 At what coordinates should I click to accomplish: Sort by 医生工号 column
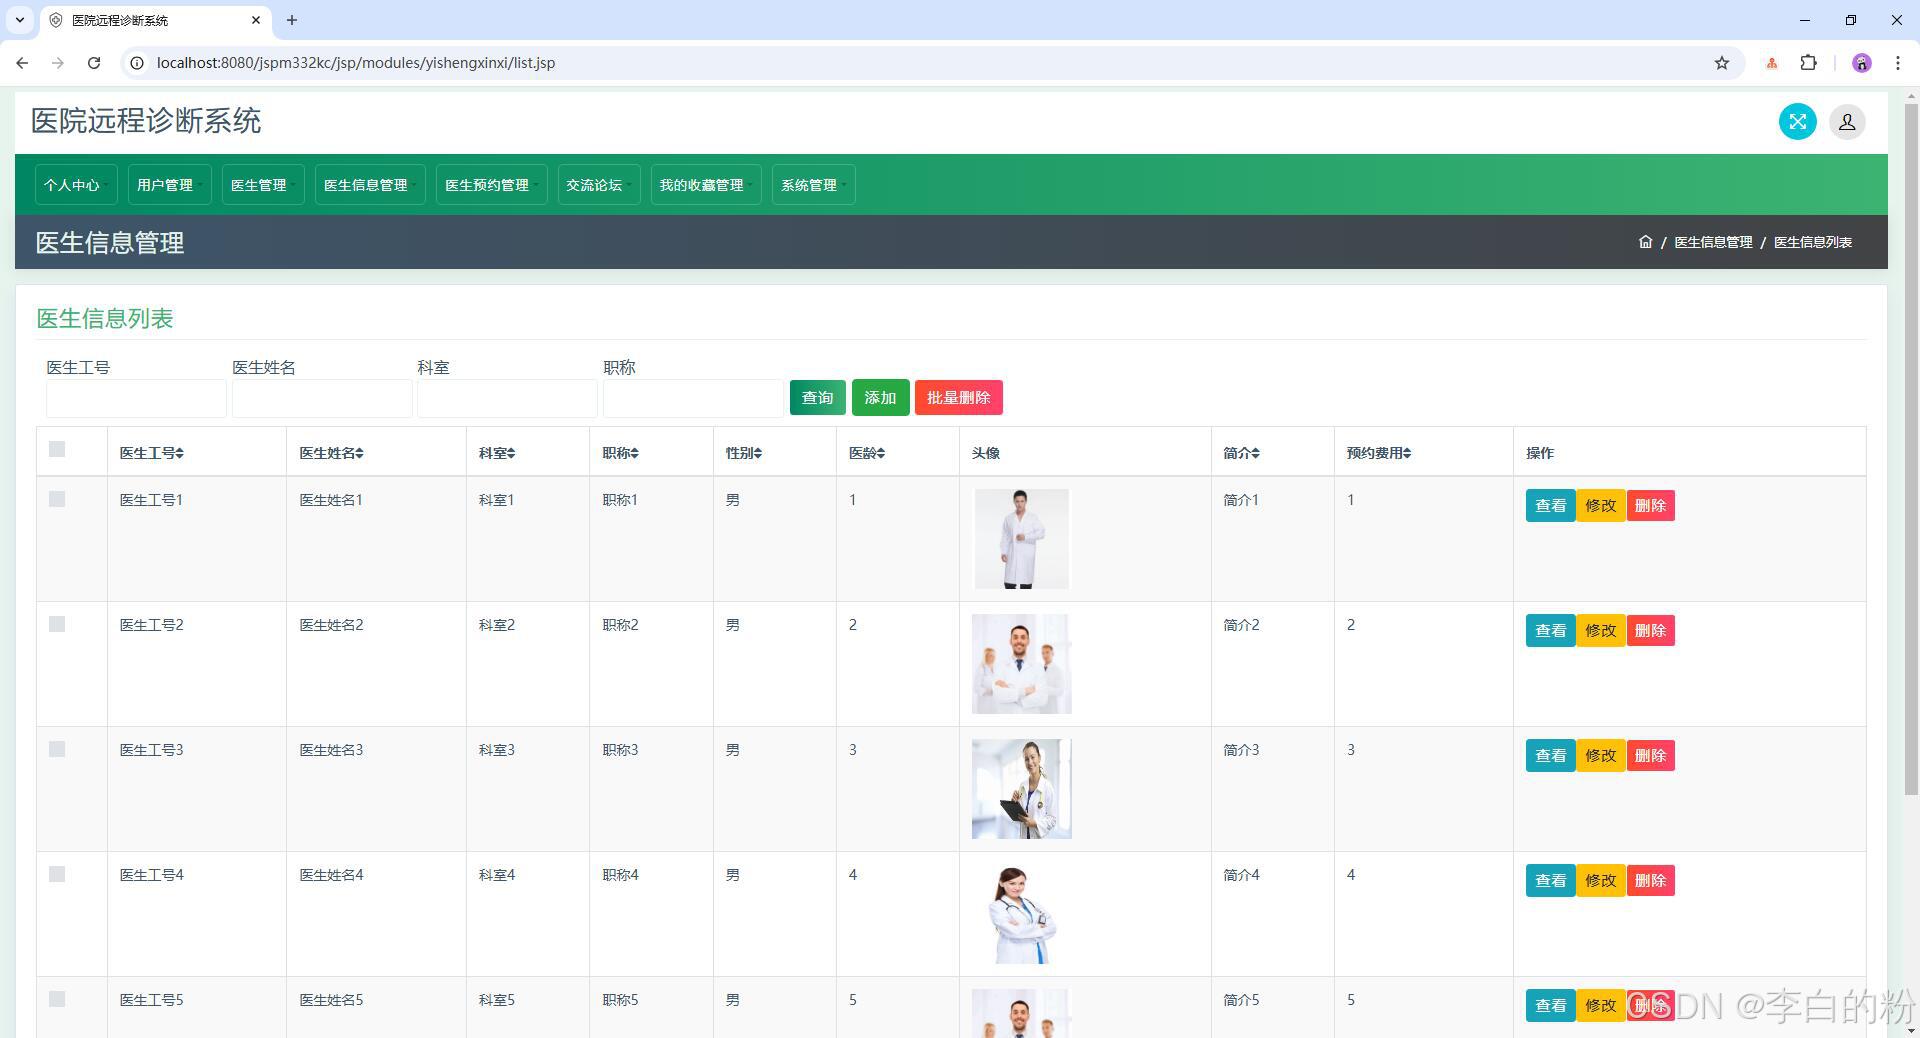tap(151, 453)
